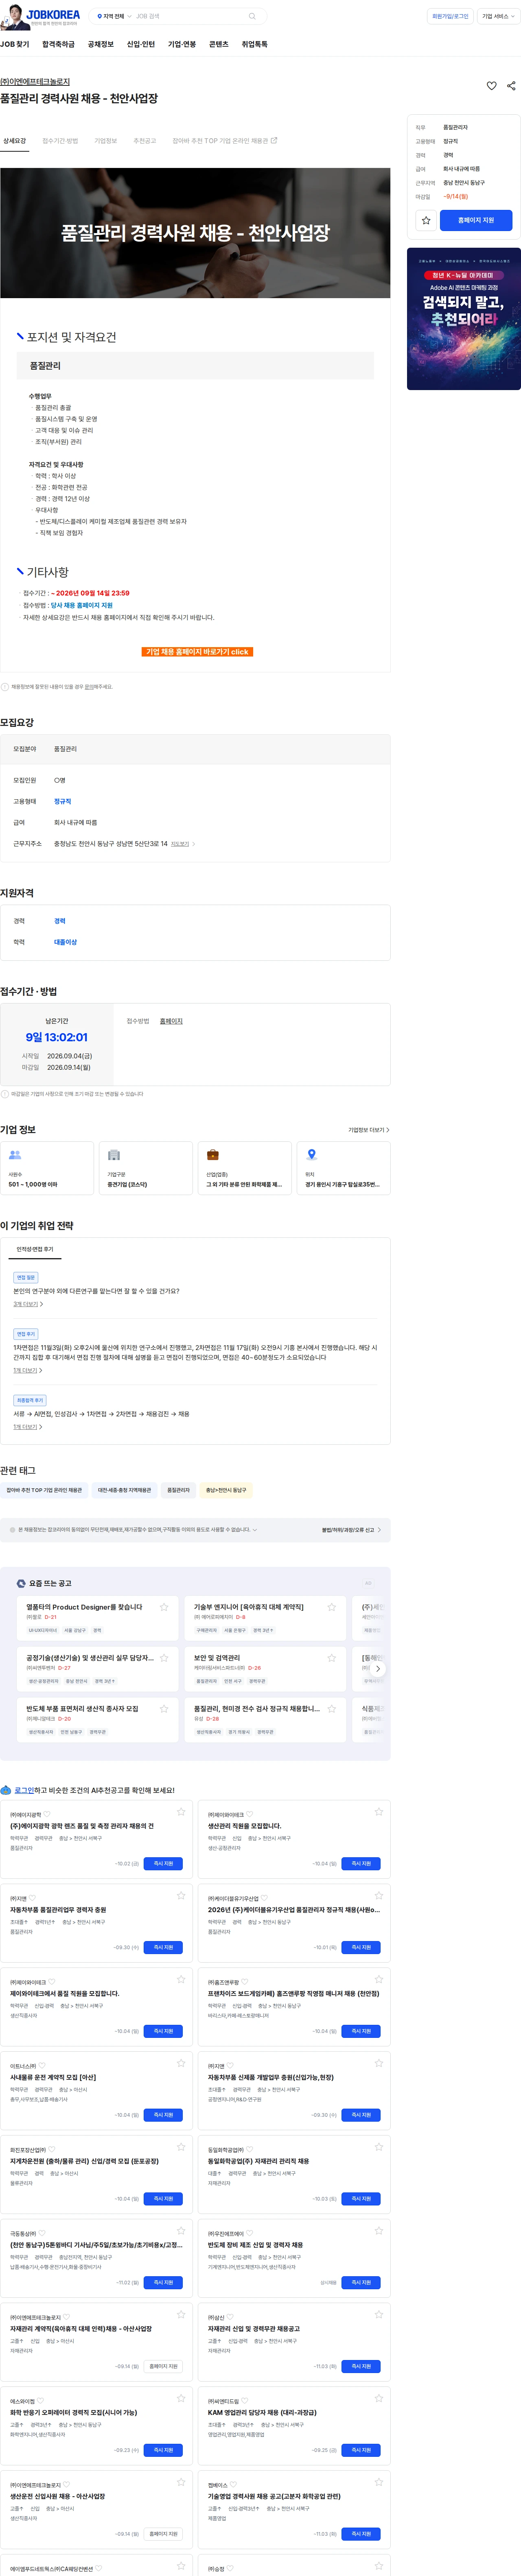Screen dimensions: 521x2576
Task: Click the 충남>천안시 동남구 tag
Action: click(x=226, y=1490)
